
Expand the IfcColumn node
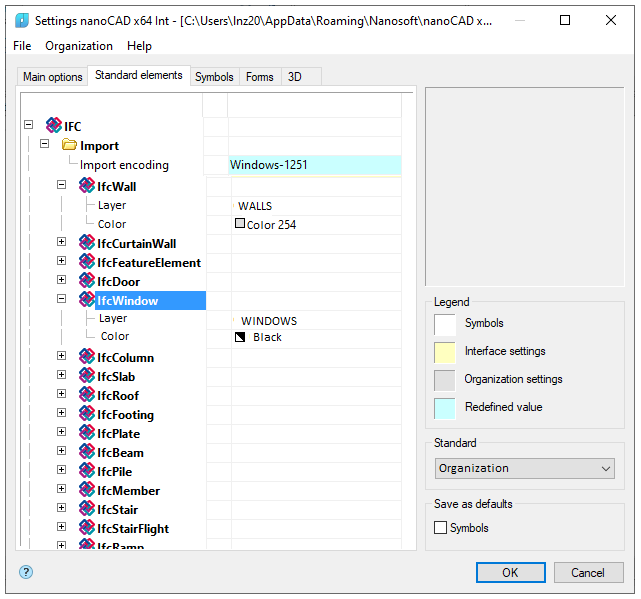[x=61, y=356]
